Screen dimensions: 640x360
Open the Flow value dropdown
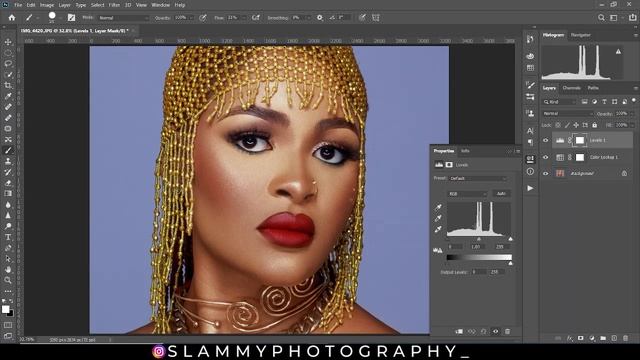pyautogui.click(x=244, y=18)
